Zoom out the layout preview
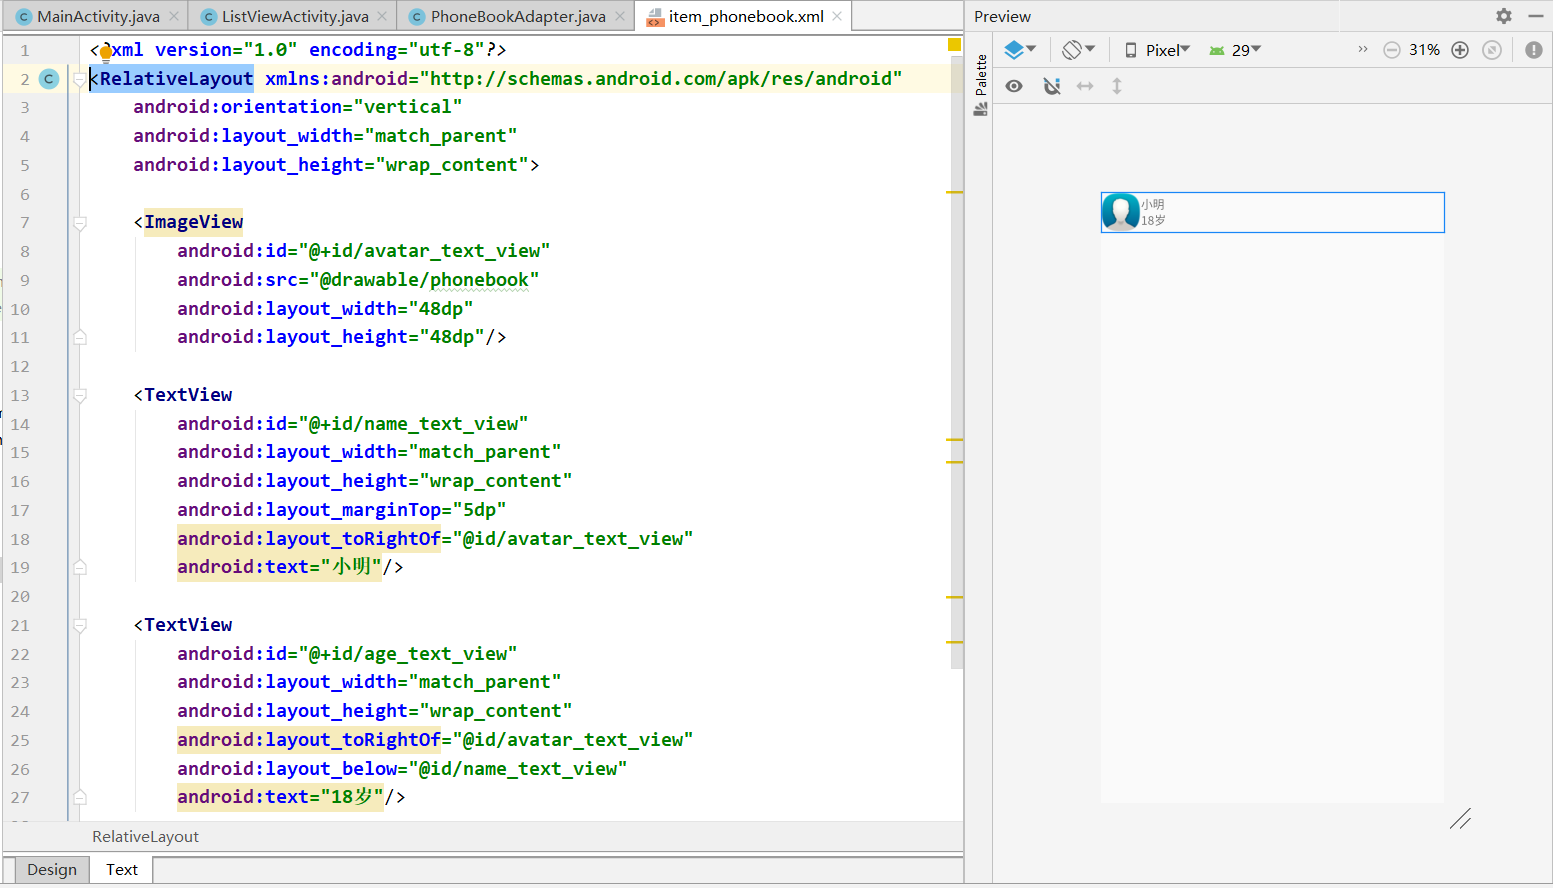The height and width of the screenshot is (888, 1553). point(1391,50)
